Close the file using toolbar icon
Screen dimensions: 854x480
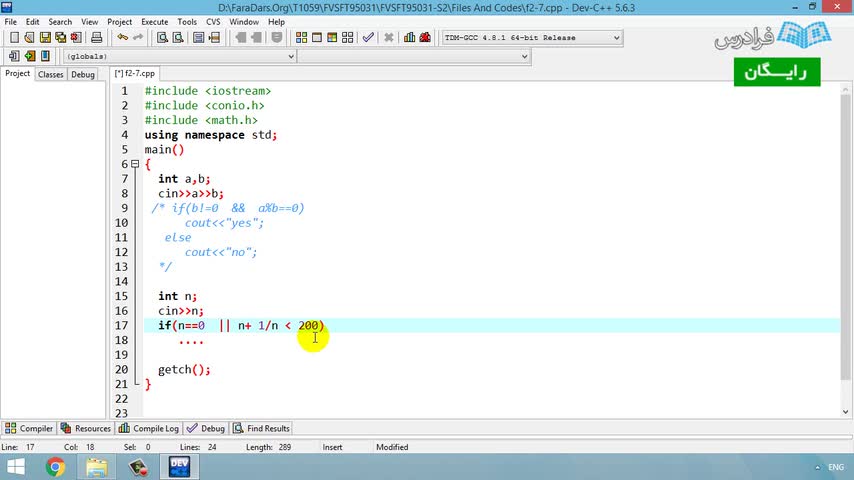pyautogui.click(x=76, y=38)
